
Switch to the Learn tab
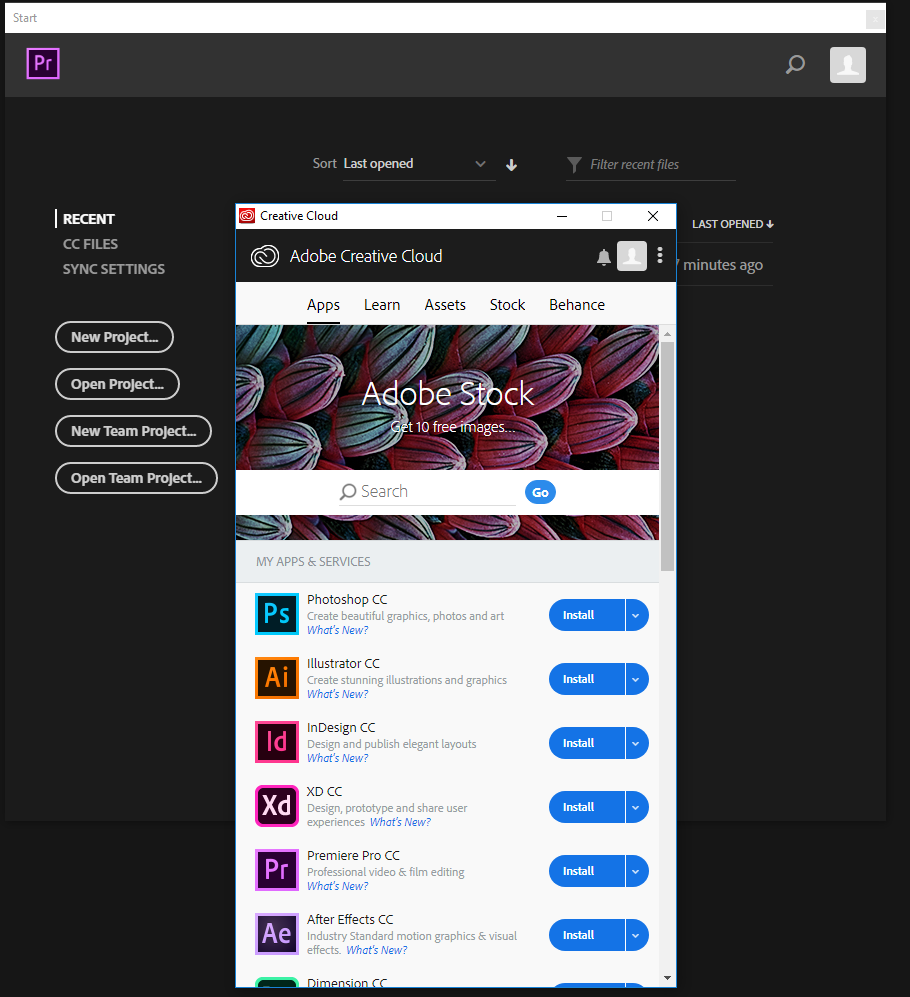(x=382, y=305)
